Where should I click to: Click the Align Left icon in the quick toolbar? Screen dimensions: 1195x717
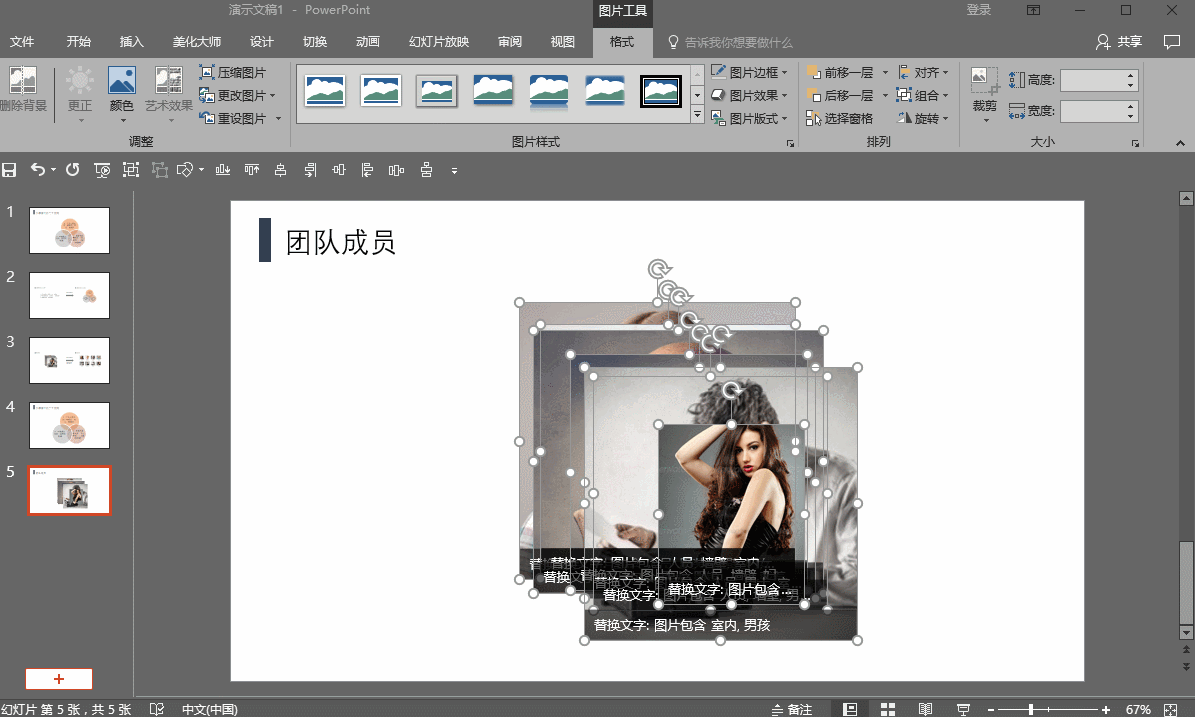(x=367, y=170)
